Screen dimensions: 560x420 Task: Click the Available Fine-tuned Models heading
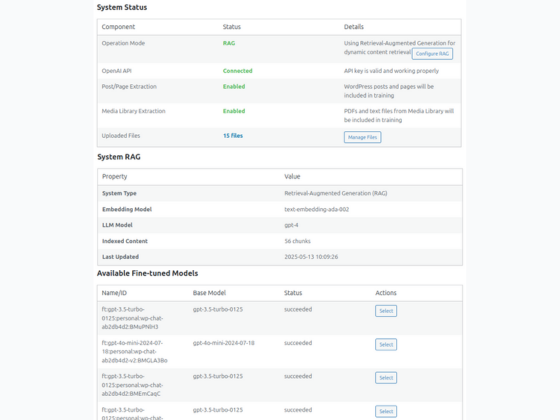coord(148,273)
